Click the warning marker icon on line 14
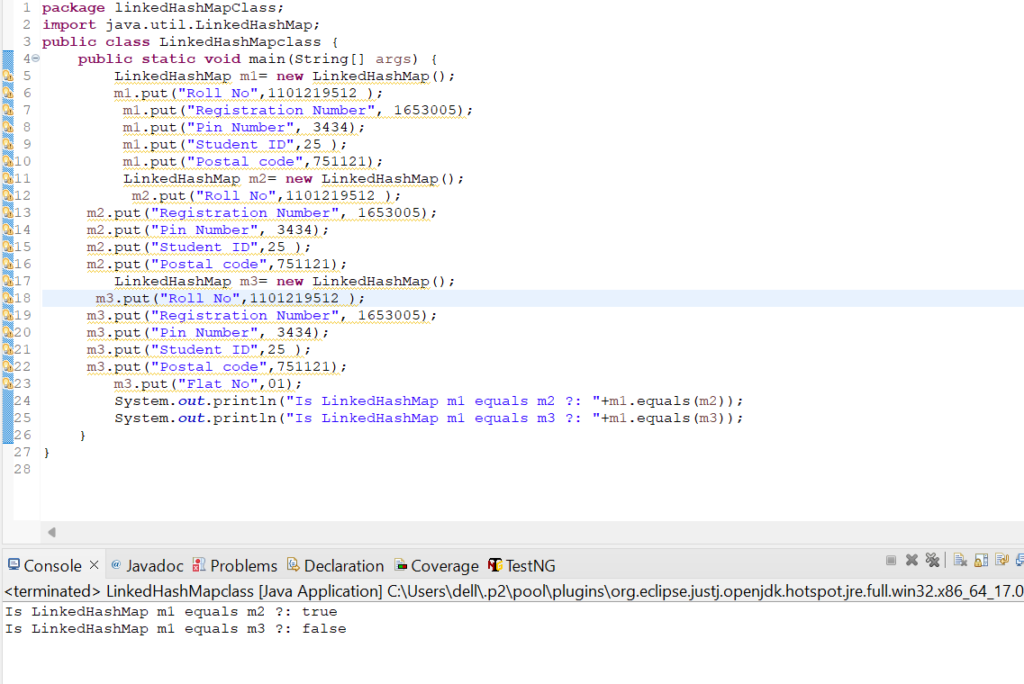This screenshot has width=1024, height=684. click(x=8, y=229)
